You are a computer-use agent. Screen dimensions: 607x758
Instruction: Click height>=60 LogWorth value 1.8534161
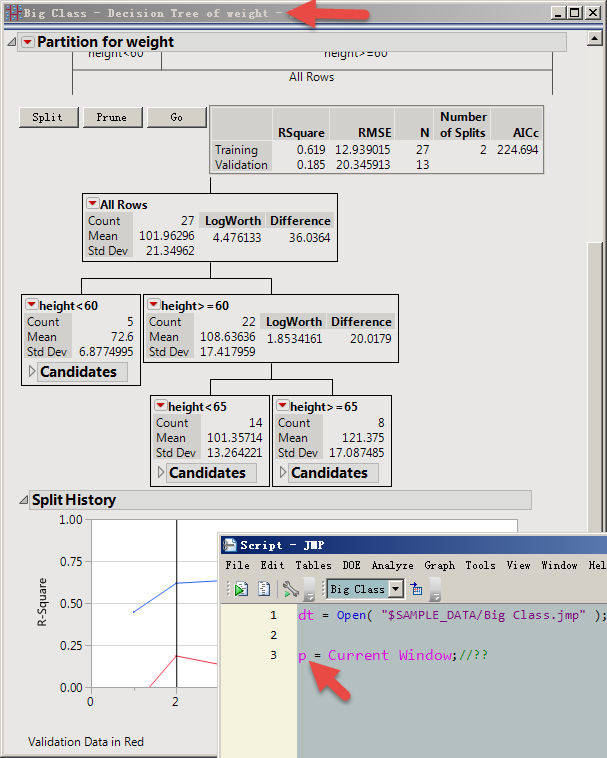click(x=294, y=339)
